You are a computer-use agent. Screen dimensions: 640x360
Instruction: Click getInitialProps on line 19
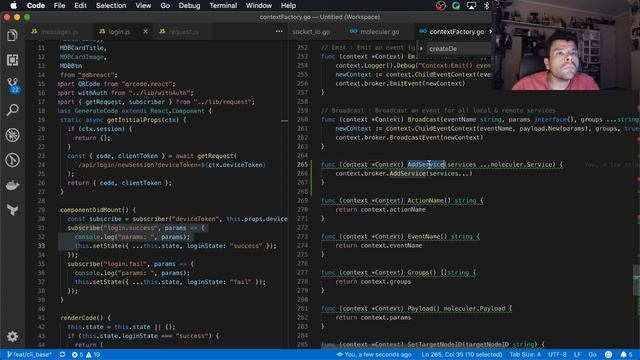[134, 120]
